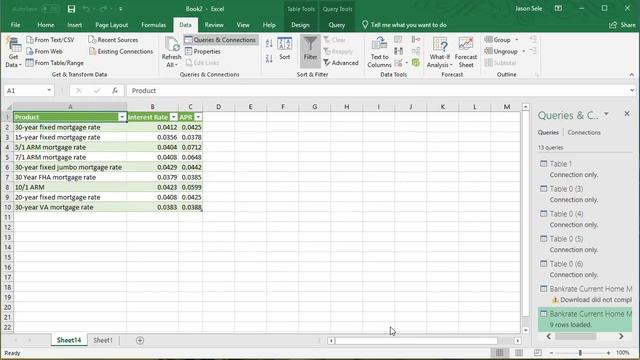The width and height of the screenshot is (640, 360).
Task: Open Existing Connections
Action: tap(121, 51)
